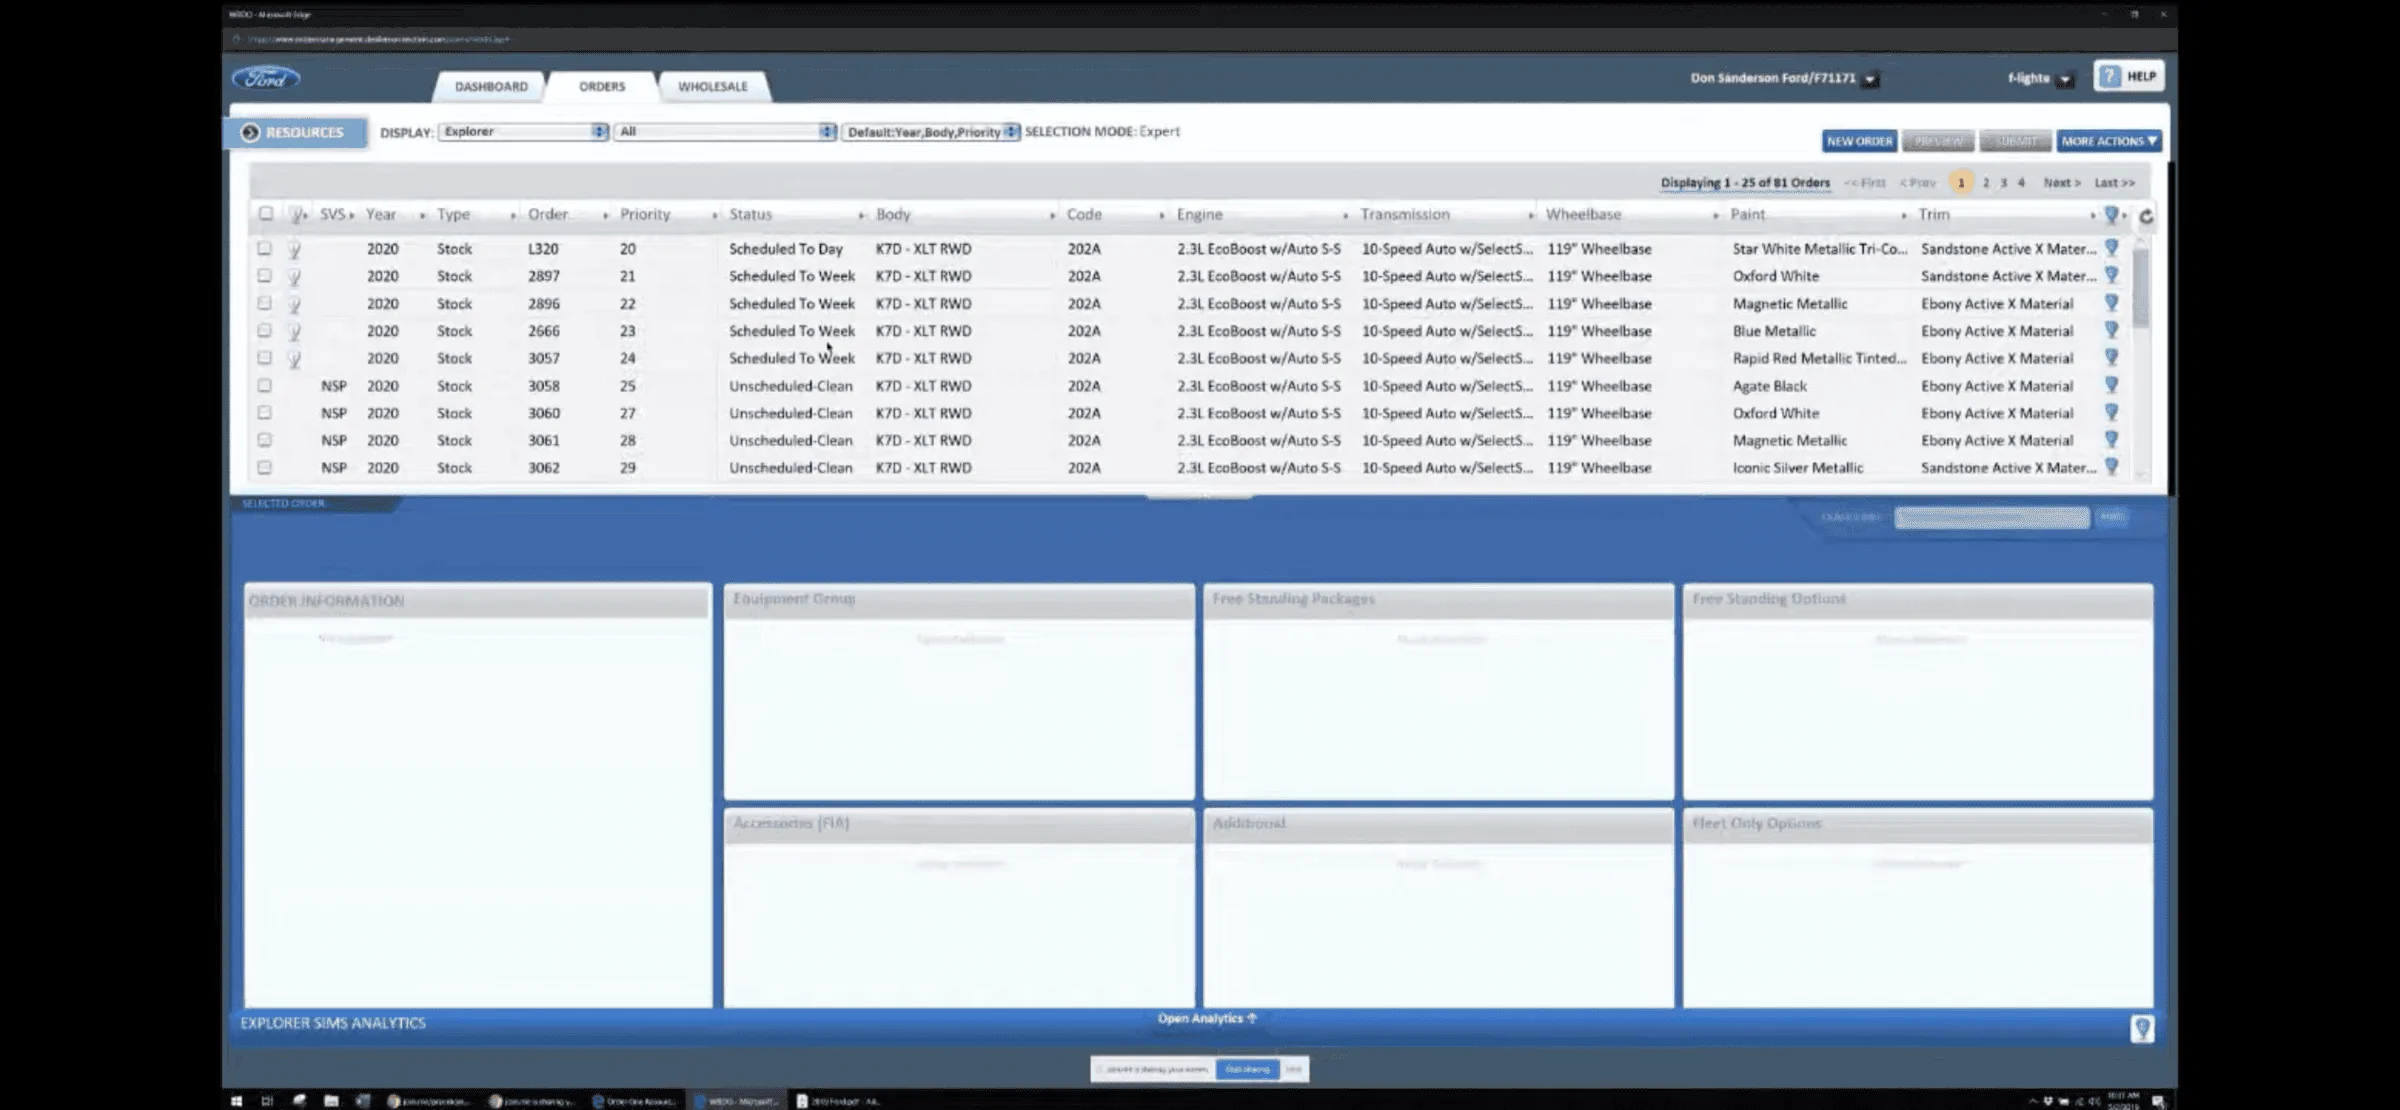The width and height of the screenshot is (2400, 1110).
Task: Click Open Analytics
Action: (x=1207, y=1018)
